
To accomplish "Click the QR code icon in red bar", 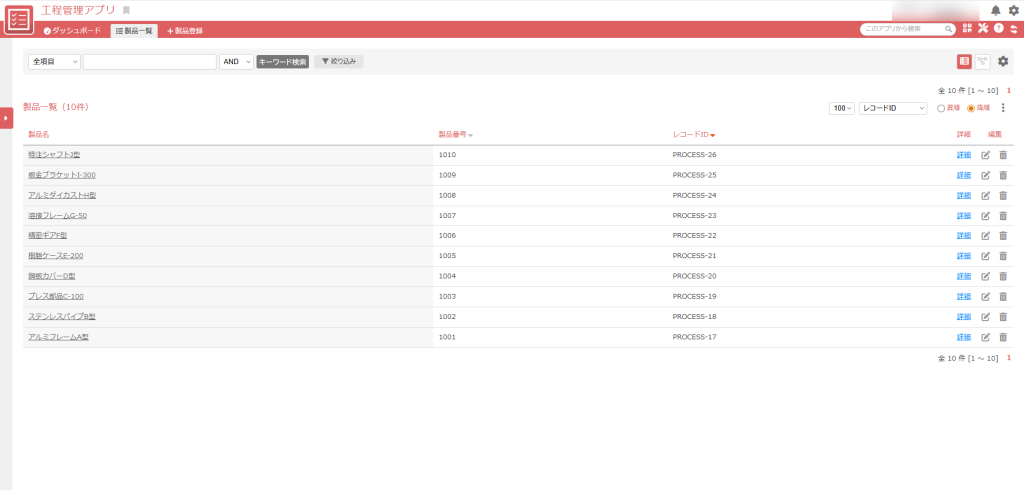I will [x=968, y=29].
